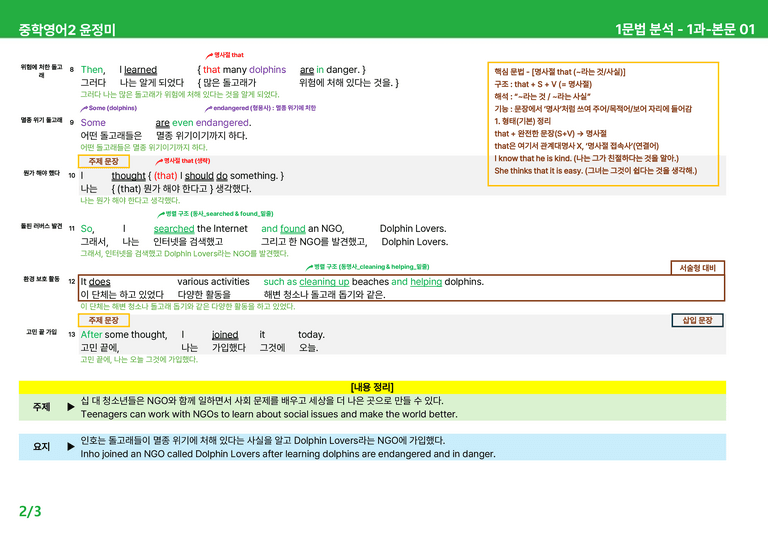Click the underlined phrase 'cleaning up'
Screen dimensions: 768x543
324,282
